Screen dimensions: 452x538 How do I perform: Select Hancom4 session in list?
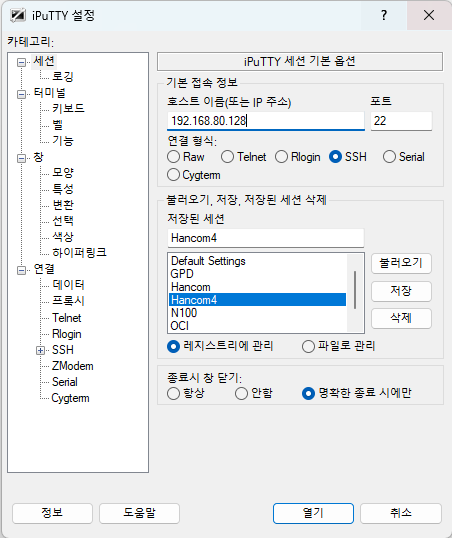(x=257, y=300)
